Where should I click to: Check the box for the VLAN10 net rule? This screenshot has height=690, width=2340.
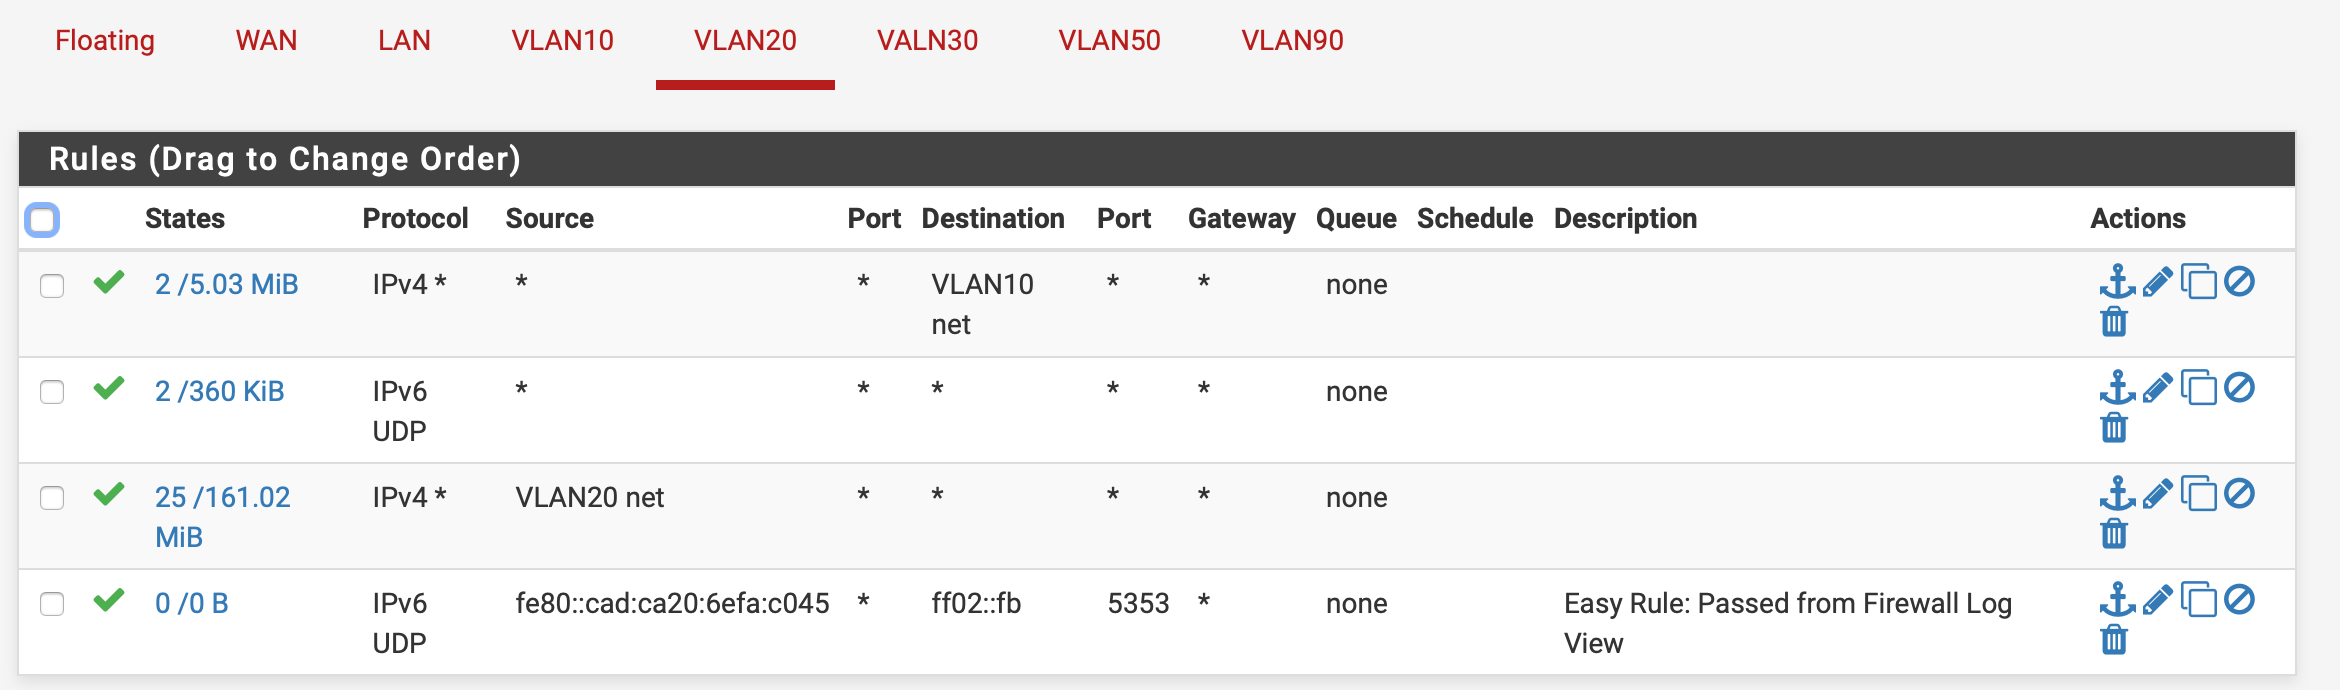point(52,286)
